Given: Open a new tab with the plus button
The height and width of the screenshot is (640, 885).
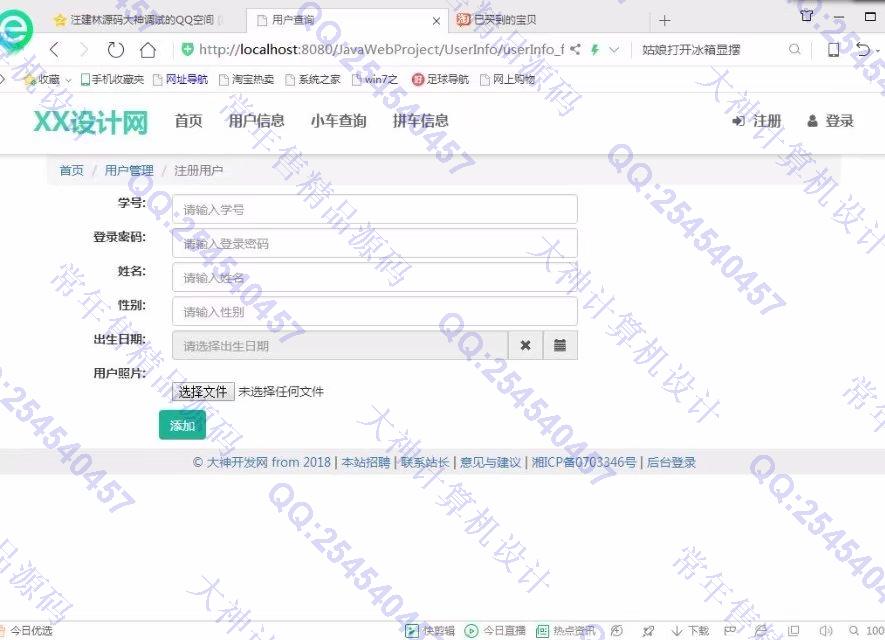Looking at the screenshot, I should click(665, 20).
